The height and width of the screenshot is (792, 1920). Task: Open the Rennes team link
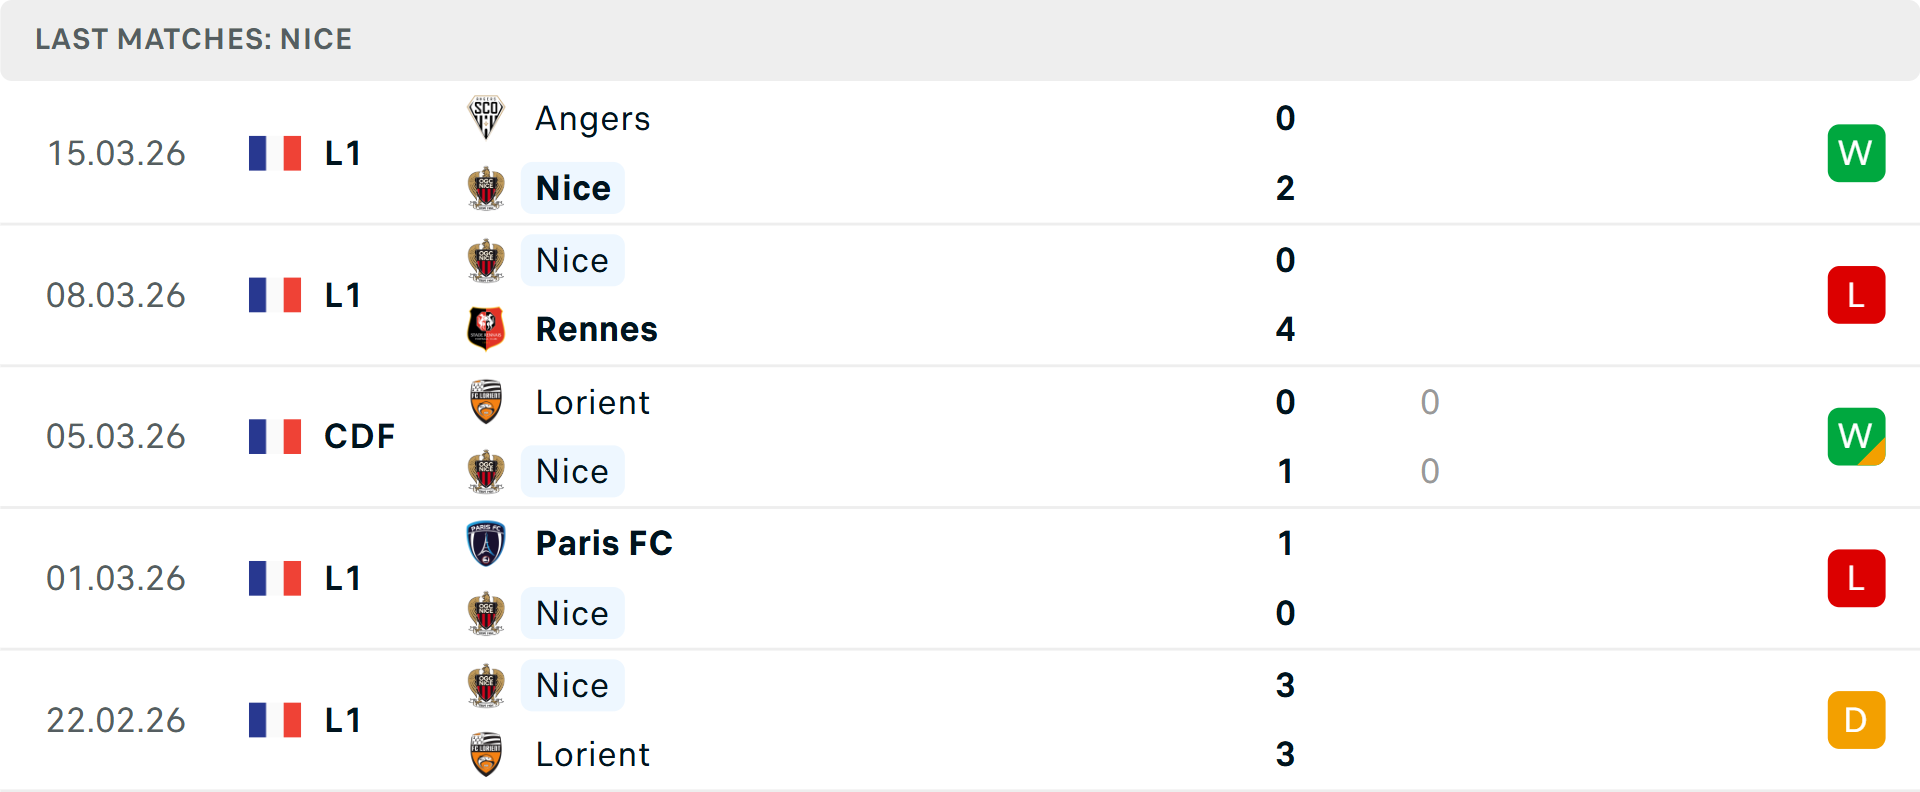click(x=596, y=329)
